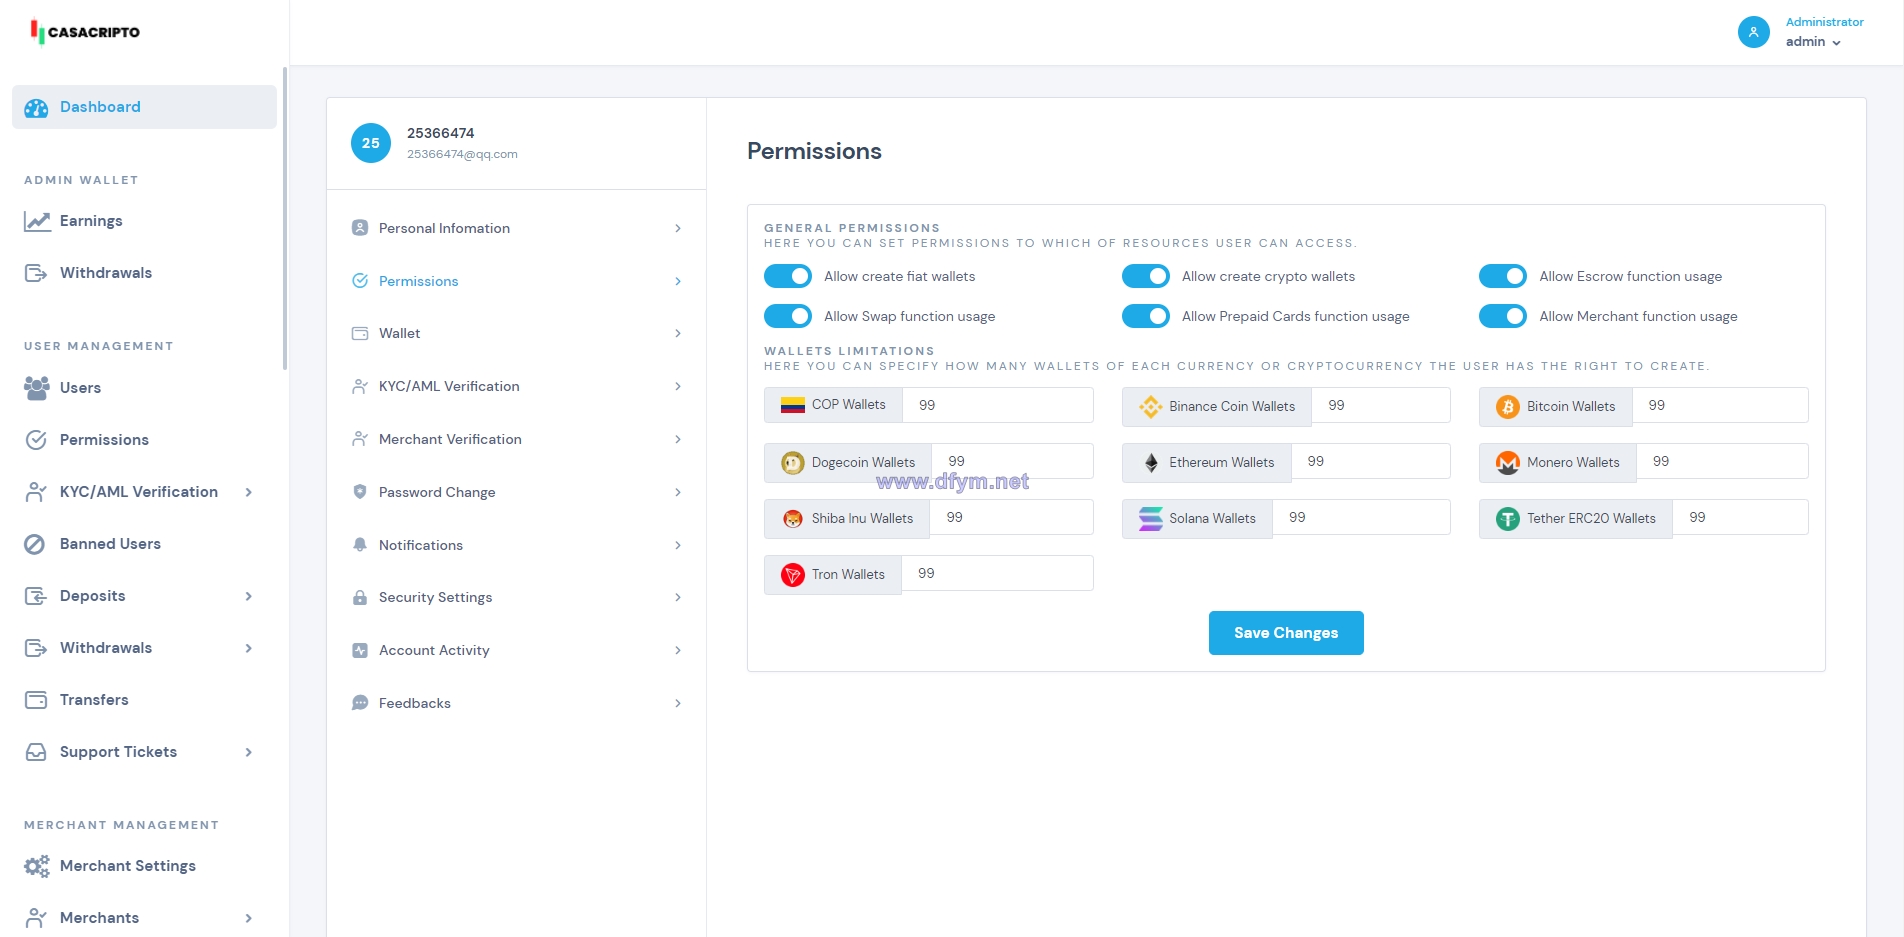1904x937 pixels.
Task: Click the Dogecoin logo icon
Action: tap(793, 463)
